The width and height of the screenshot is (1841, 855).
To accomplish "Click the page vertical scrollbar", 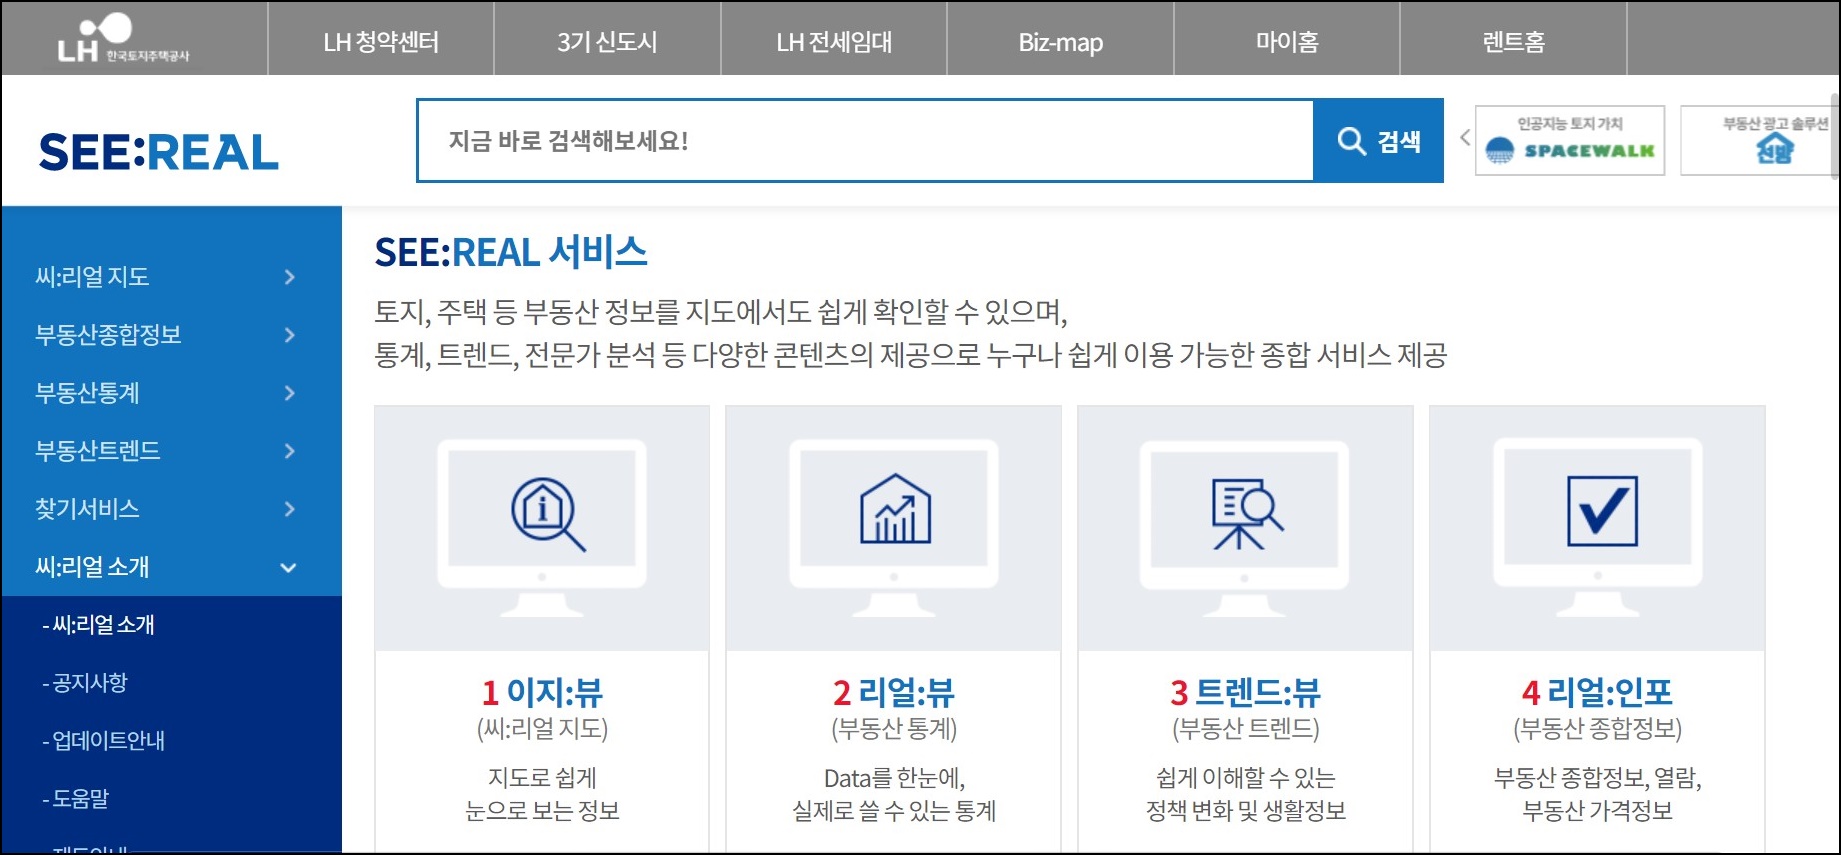I will pos(1834,136).
